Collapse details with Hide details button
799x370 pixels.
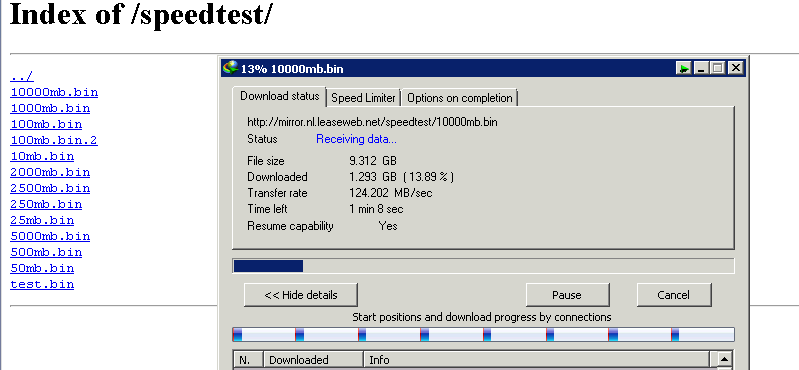click(x=301, y=295)
